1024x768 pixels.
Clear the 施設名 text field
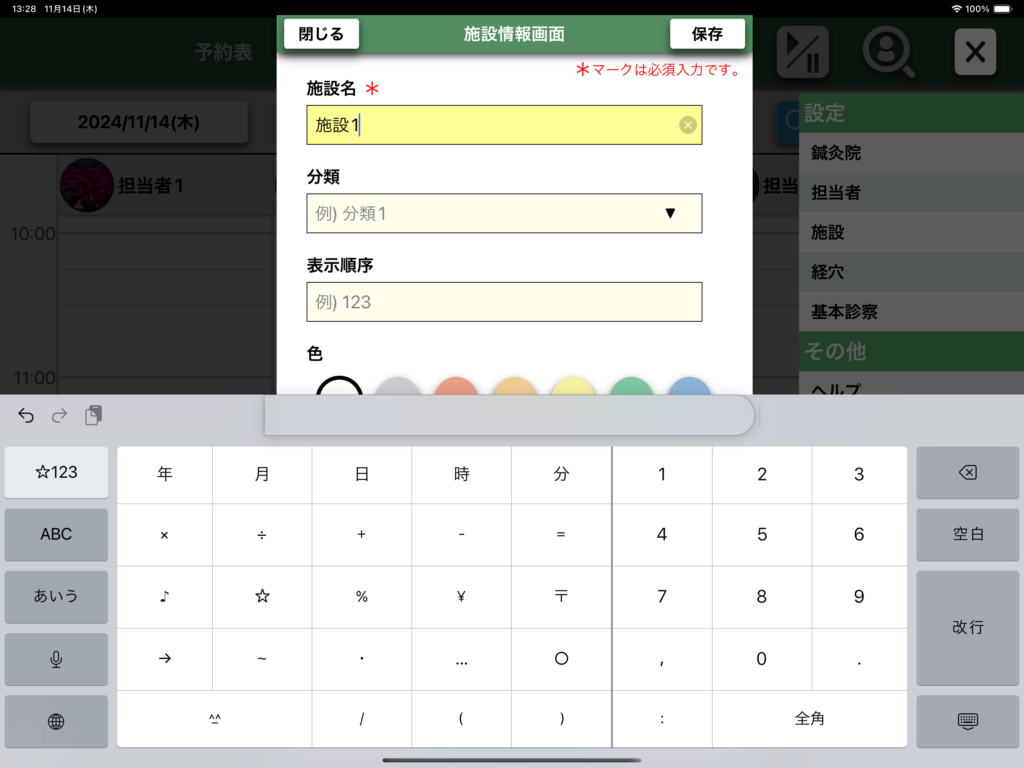688,125
